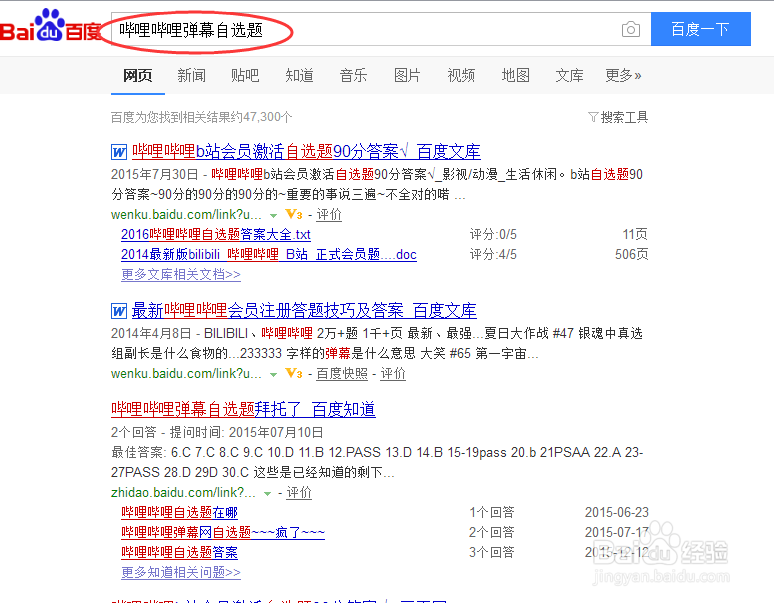Click 3个回答 answer count text

[x=492, y=552]
